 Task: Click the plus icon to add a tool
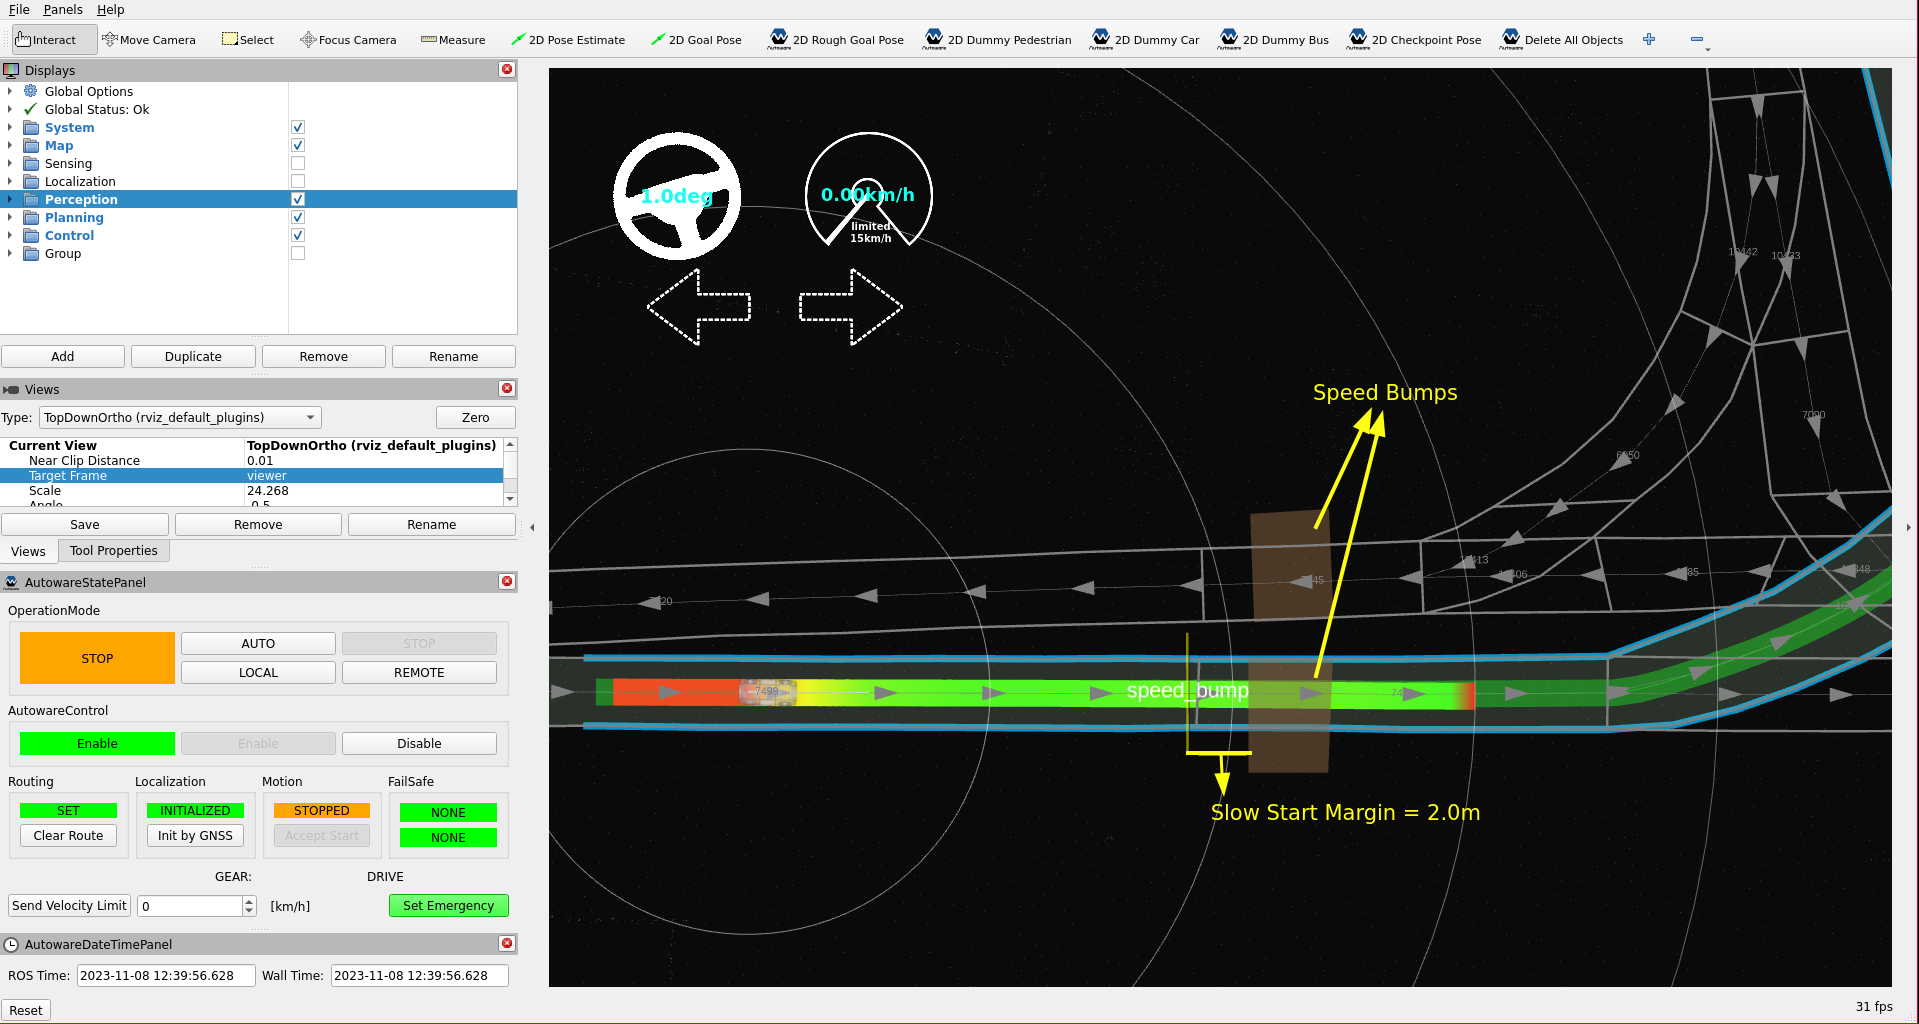[x=1649, y=40]
